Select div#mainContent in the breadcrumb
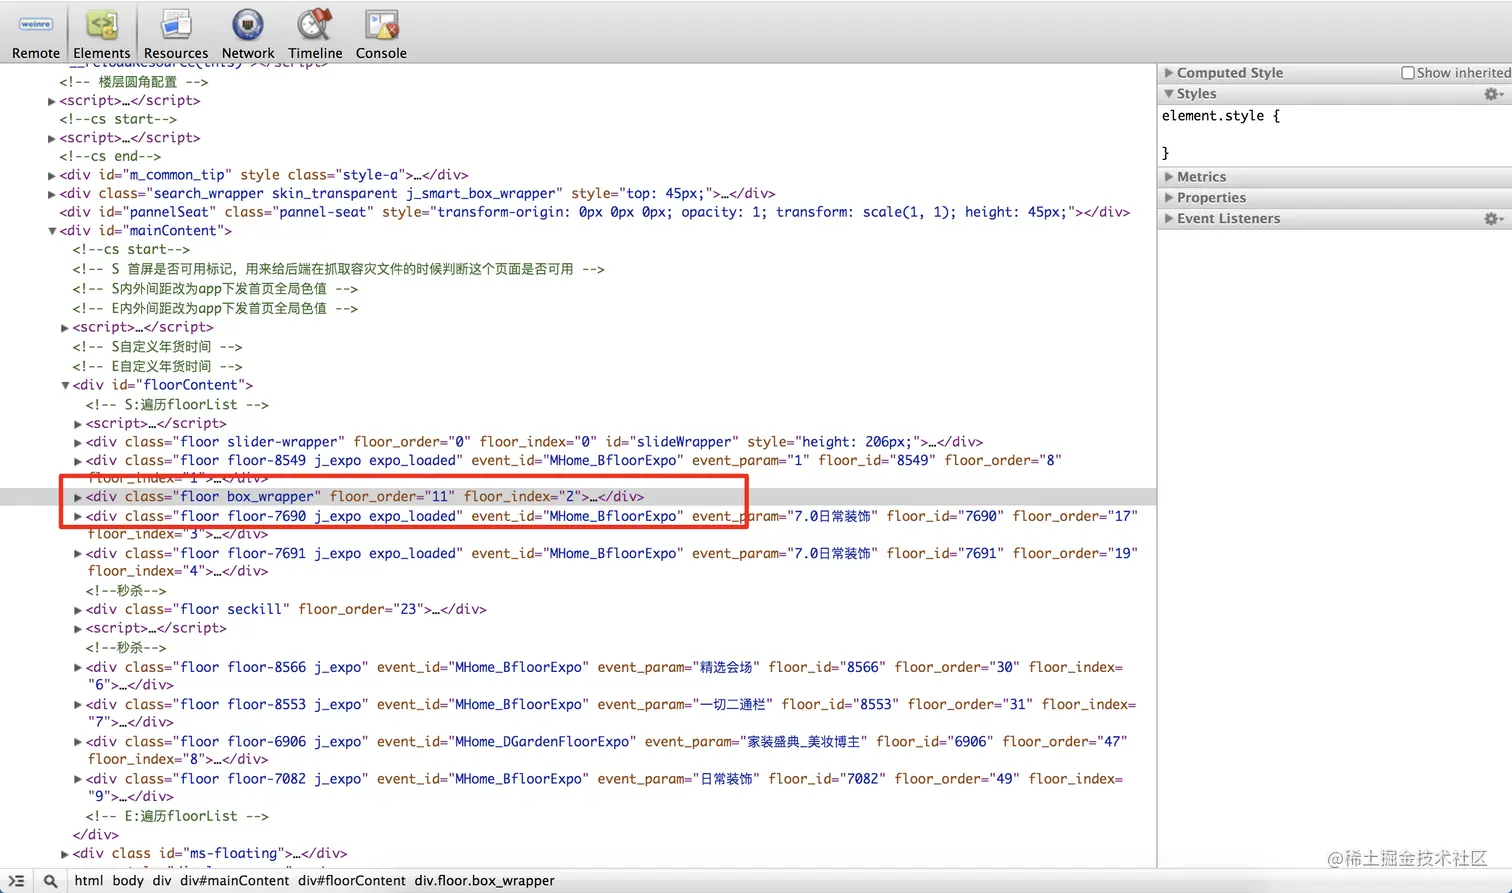Image resolution: width=1512 pixels, height=893 pixels. pyautogui.click(x=234, y=881)
